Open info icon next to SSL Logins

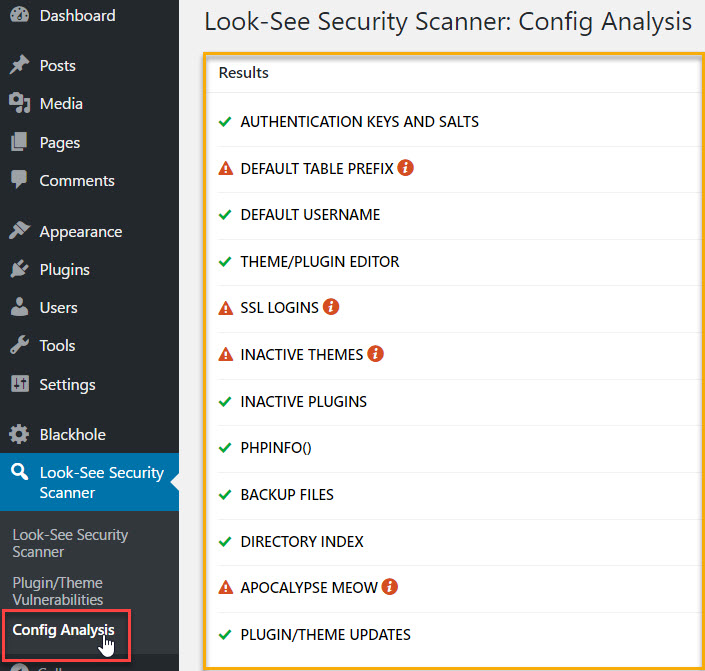tap(331, 307)
